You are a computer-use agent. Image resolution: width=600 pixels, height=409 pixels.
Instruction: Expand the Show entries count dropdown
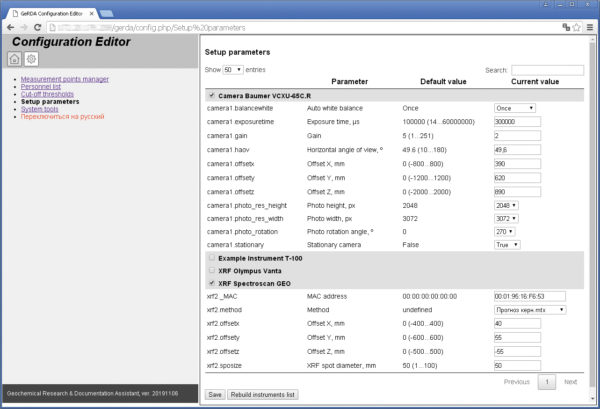(233, 70)
